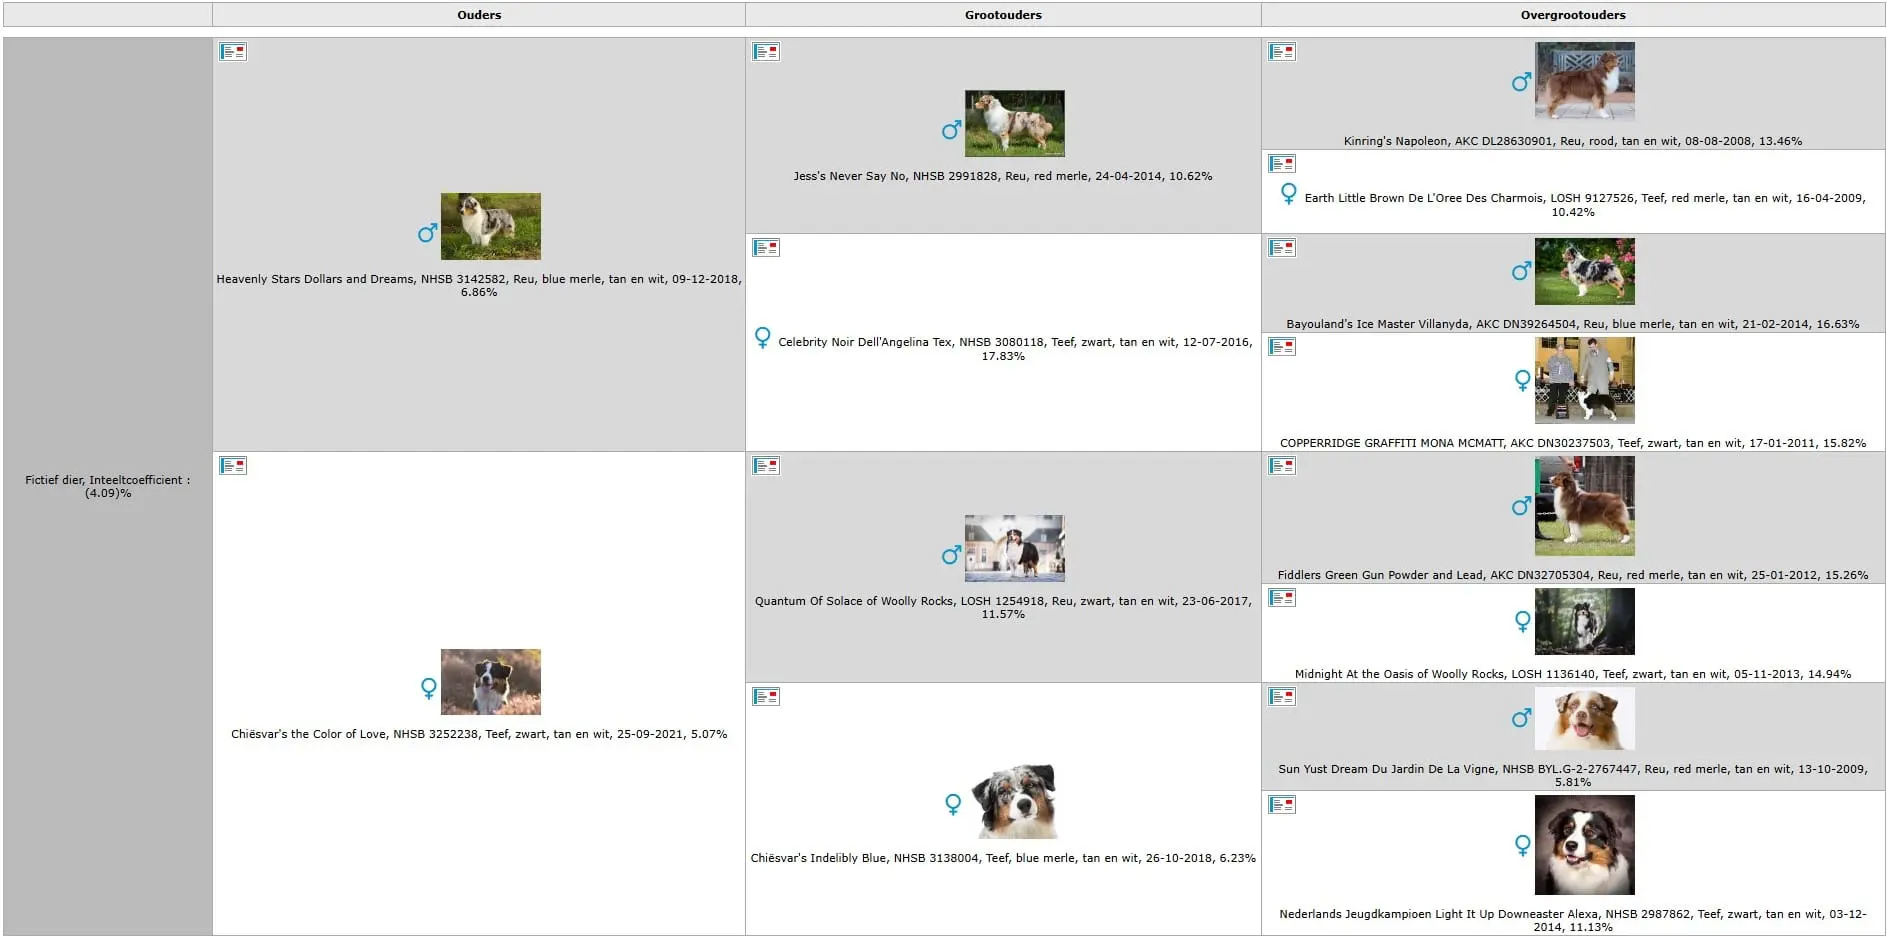1887x937 pixels.
Task: Open info card icon for Light It Up Downeaster Alexa
Action: click(1282, 805)
